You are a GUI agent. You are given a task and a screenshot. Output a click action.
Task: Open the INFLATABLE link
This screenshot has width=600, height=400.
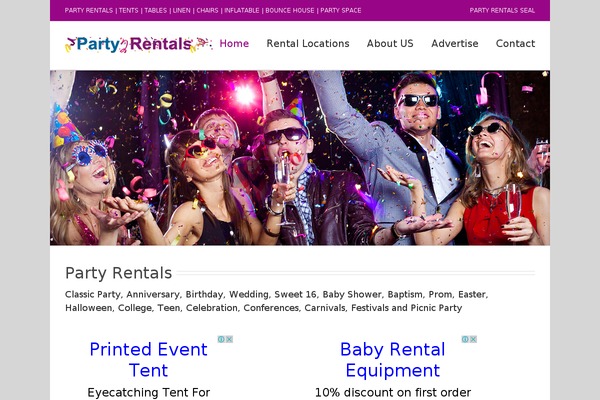click(241, 10)
